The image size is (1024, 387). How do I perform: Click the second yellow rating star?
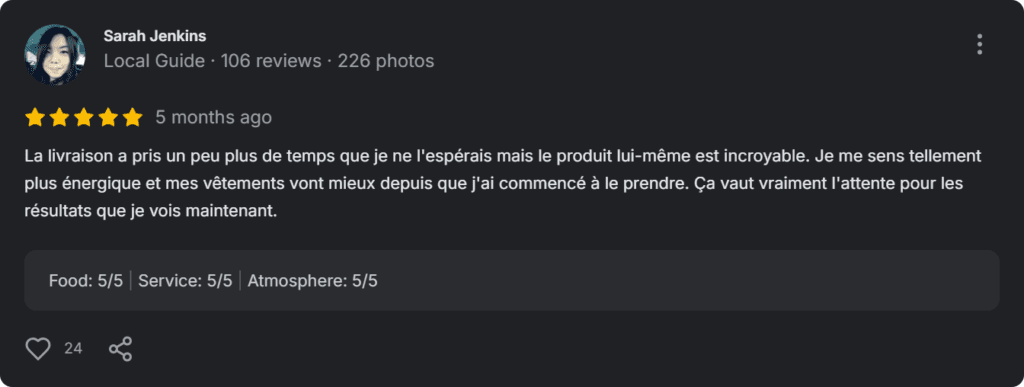click(59, 117)
